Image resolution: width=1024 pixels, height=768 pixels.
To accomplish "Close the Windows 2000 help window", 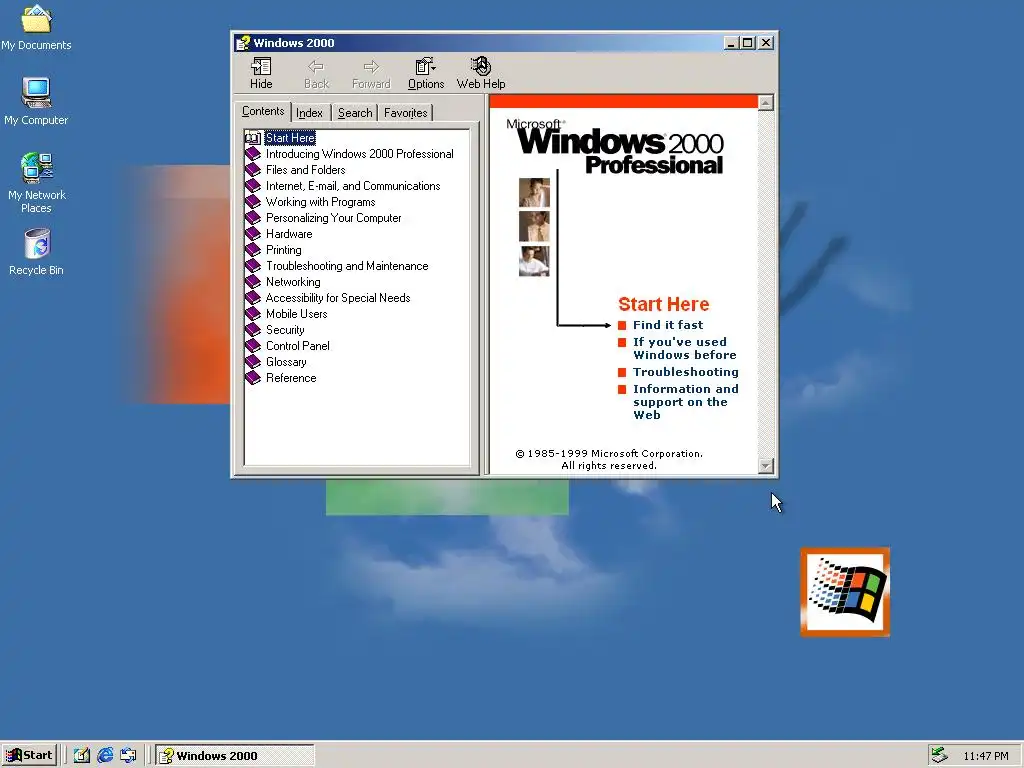I will click(766, 43).
